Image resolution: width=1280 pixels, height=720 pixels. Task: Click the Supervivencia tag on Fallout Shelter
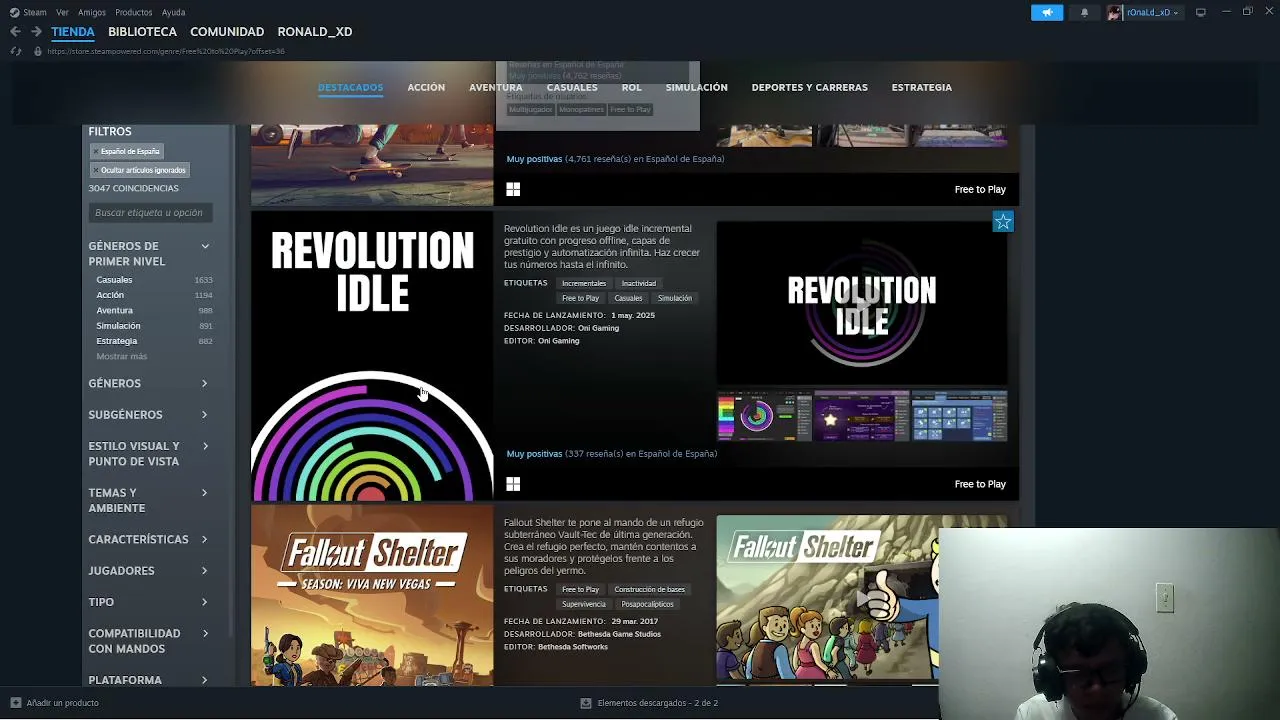click(x=584, y=604)
